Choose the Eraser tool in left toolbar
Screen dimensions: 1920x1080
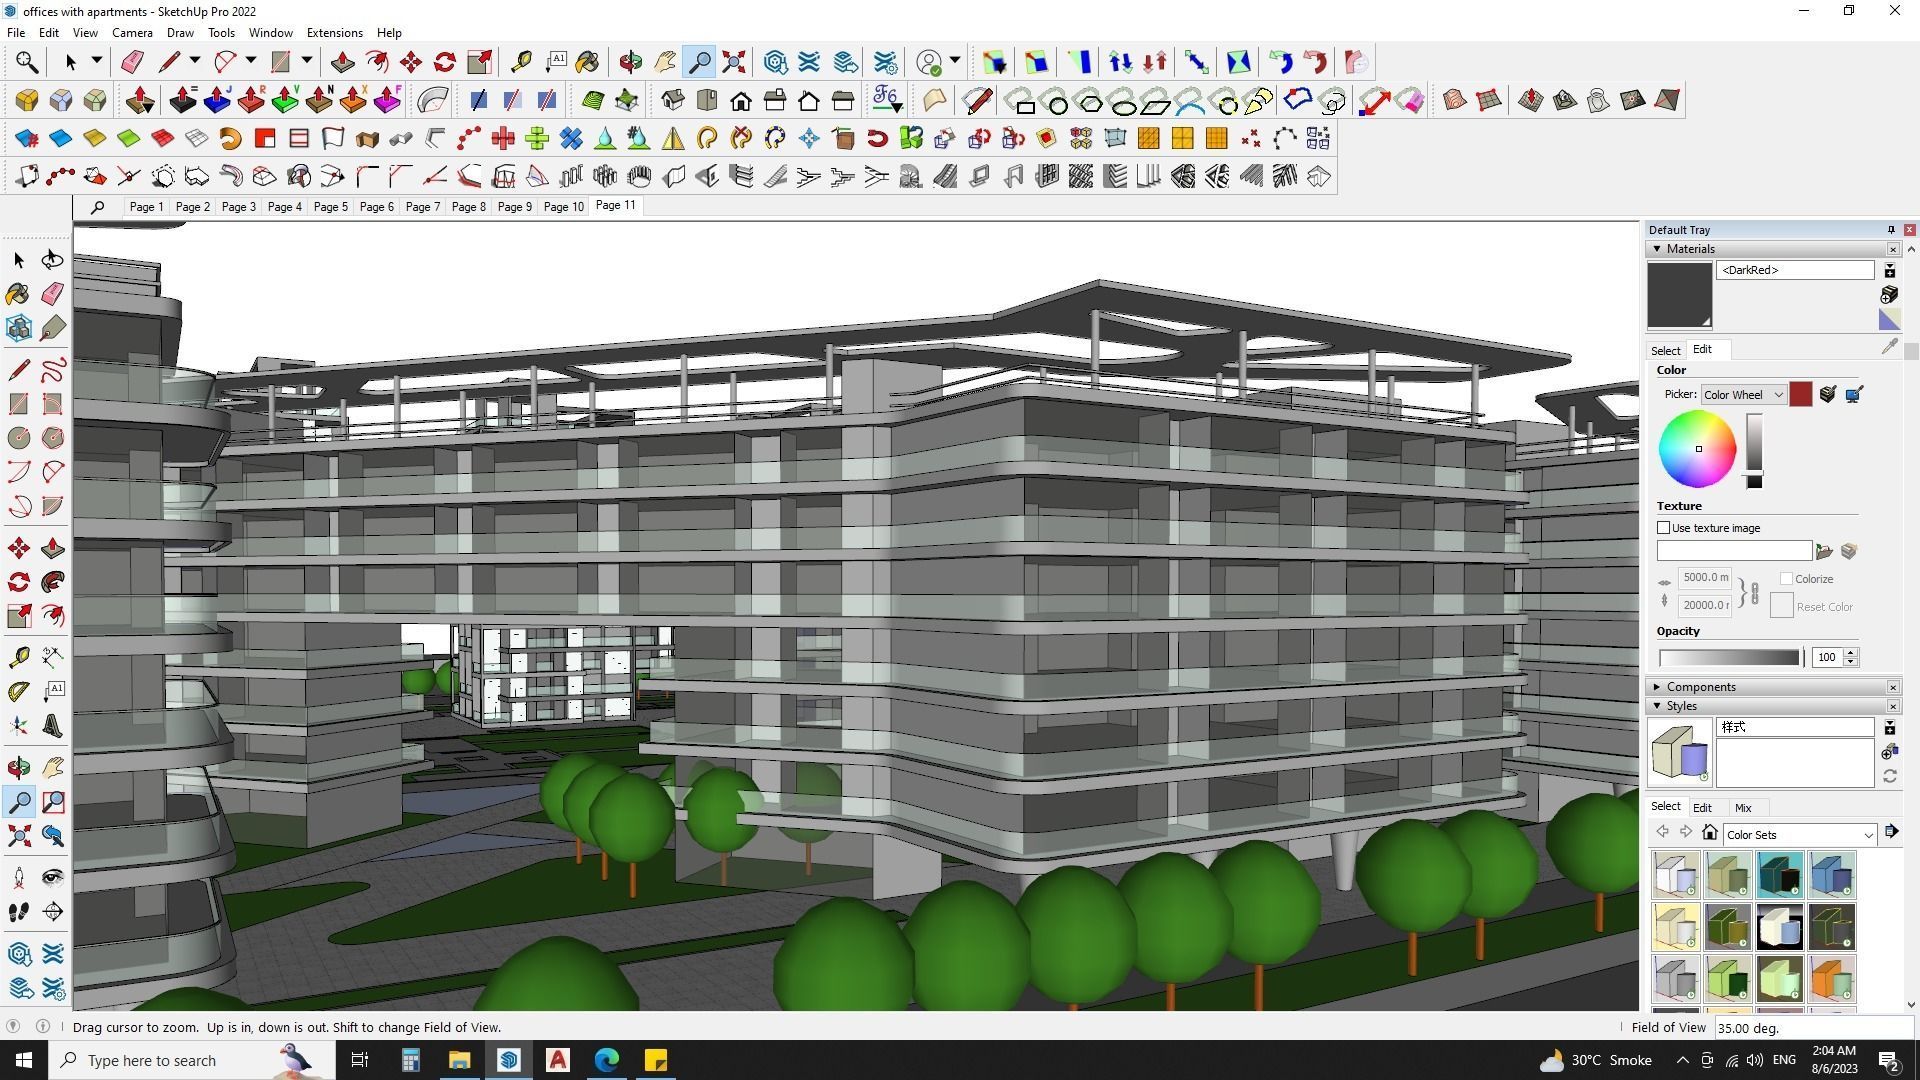click(x=52, y=294)
